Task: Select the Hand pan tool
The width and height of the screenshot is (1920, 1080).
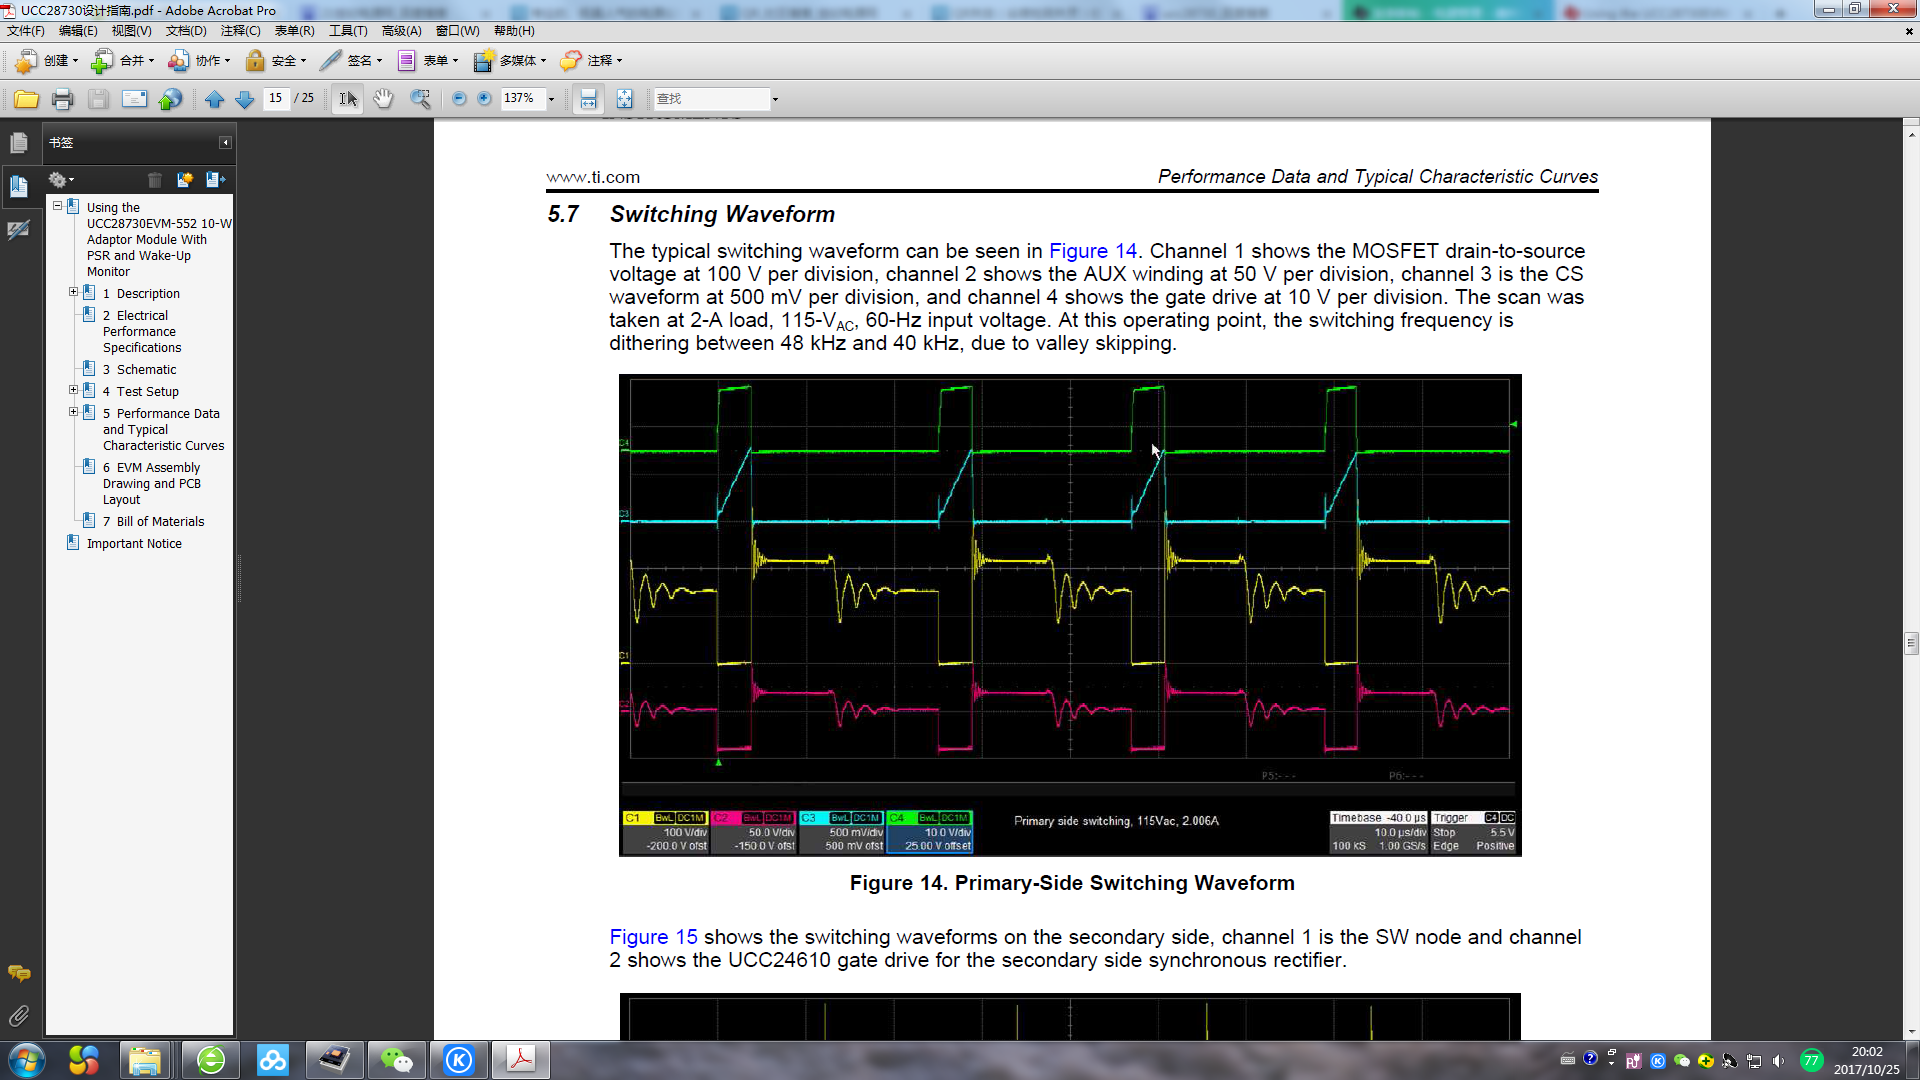Action: [383, 98]
